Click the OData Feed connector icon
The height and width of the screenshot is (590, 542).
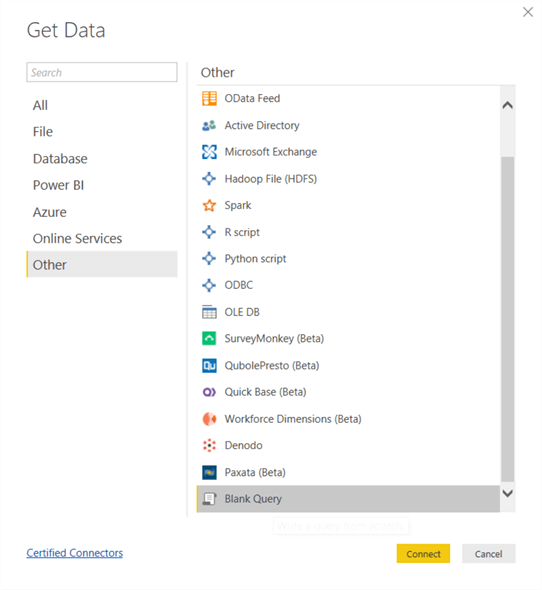pos(209,99)
